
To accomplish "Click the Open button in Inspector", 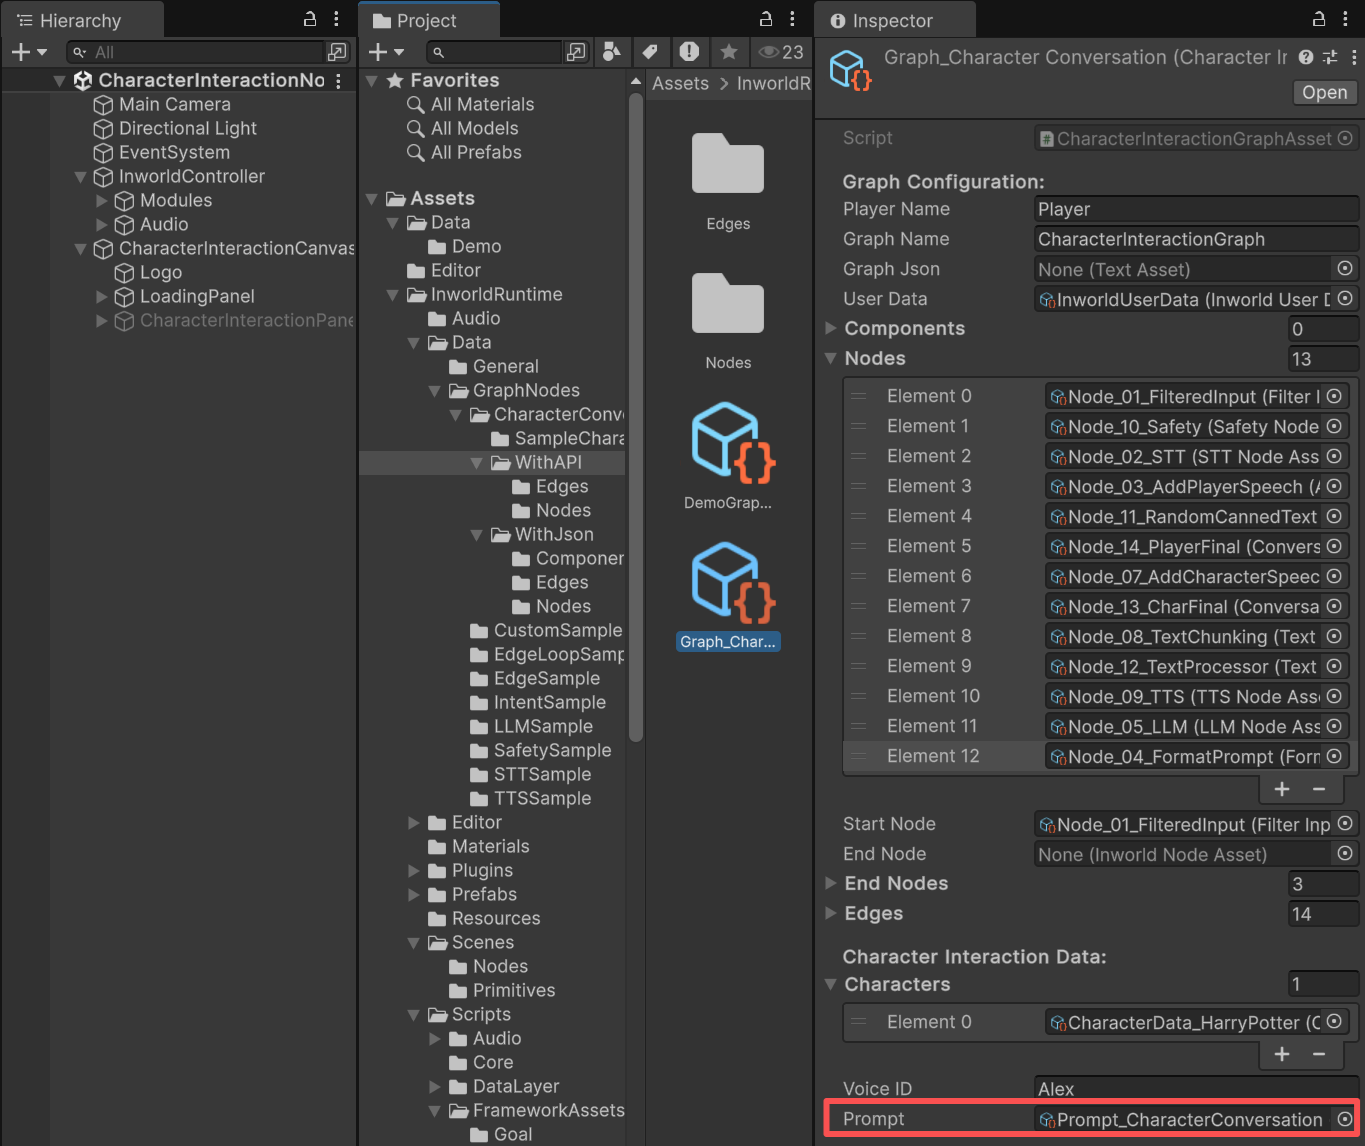I will 1324,92.
